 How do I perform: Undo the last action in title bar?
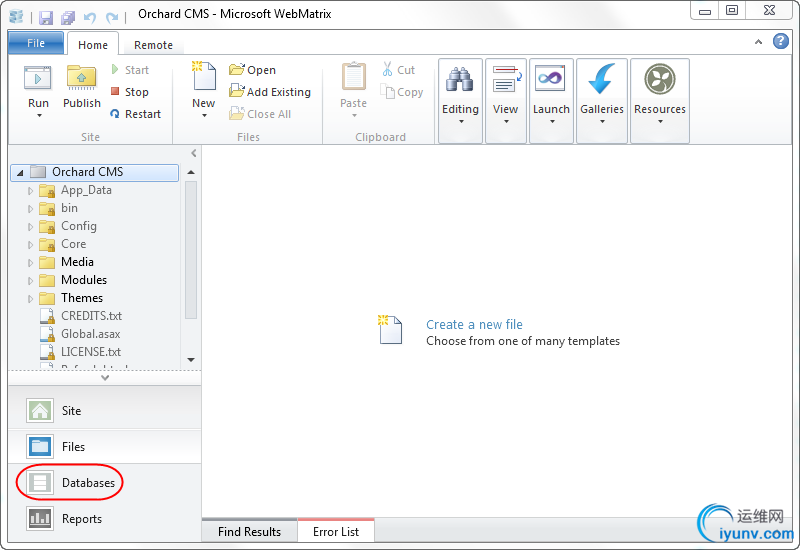coord(90,18)
